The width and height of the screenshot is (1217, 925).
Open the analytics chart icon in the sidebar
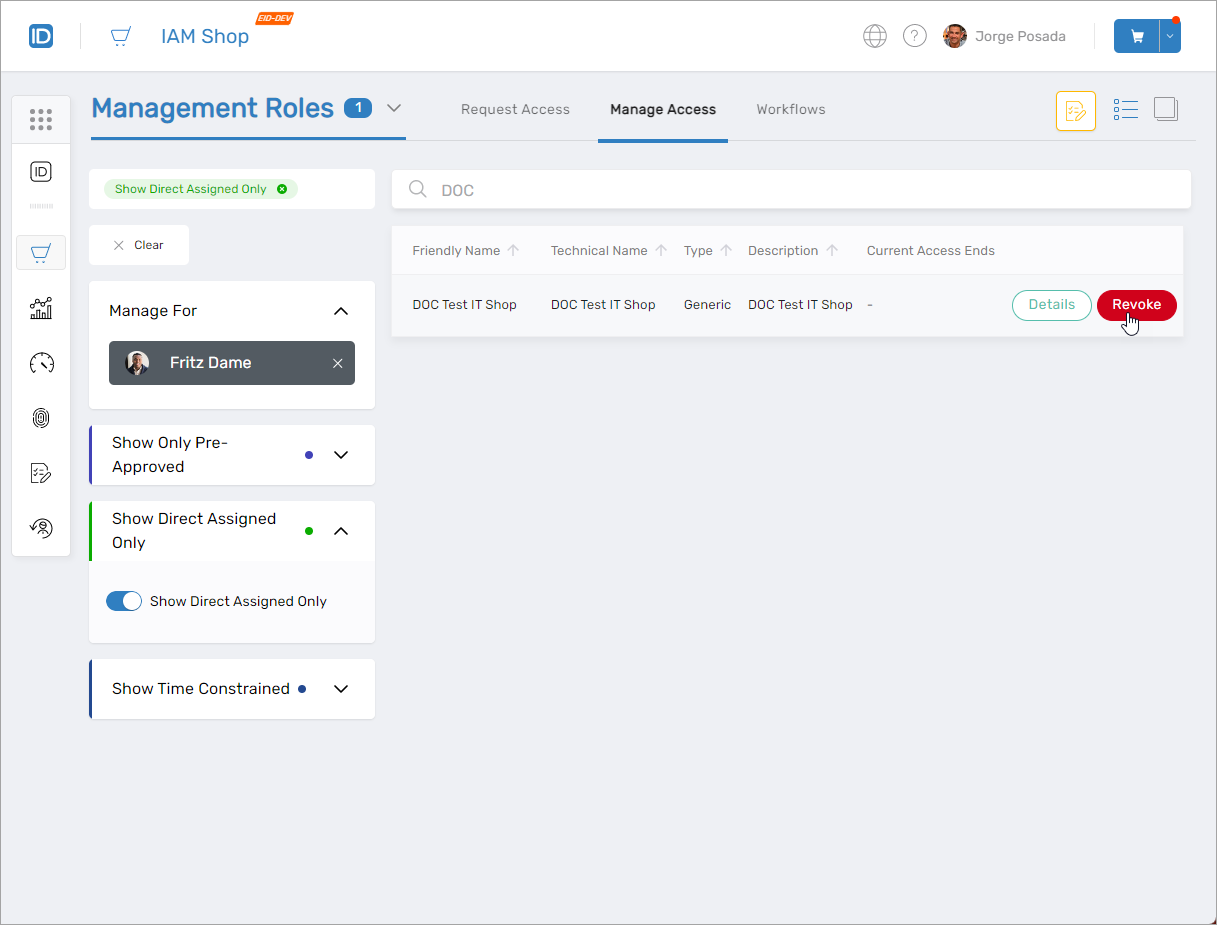click(x=41, y=308)
